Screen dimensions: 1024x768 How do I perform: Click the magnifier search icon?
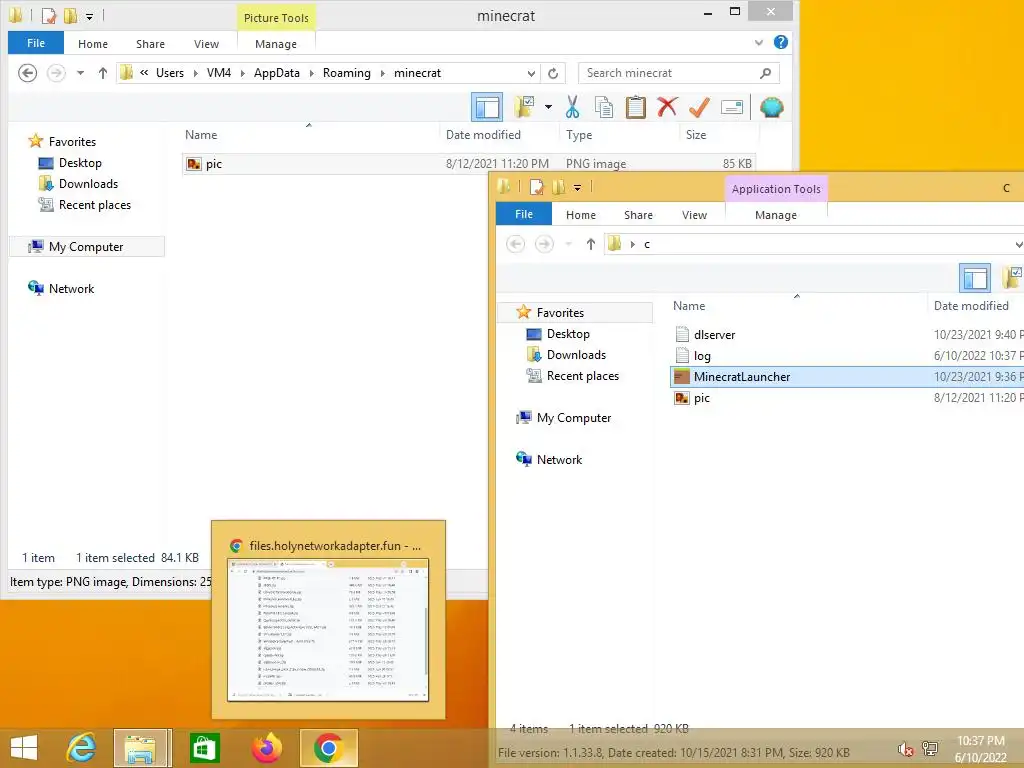(x=765, y=73)
